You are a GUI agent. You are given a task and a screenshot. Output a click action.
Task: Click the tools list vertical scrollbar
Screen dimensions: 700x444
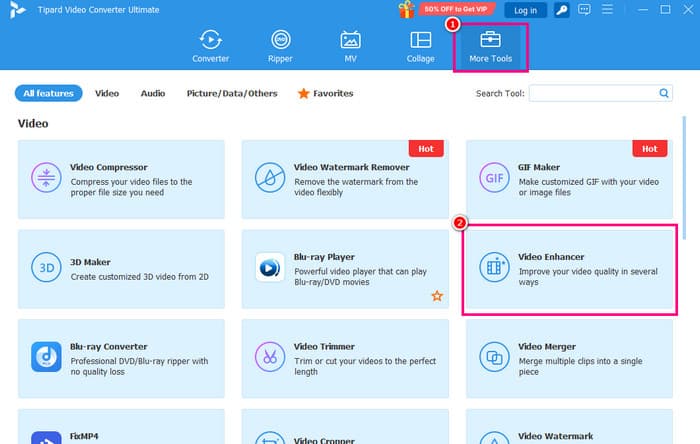click(684, 178)
